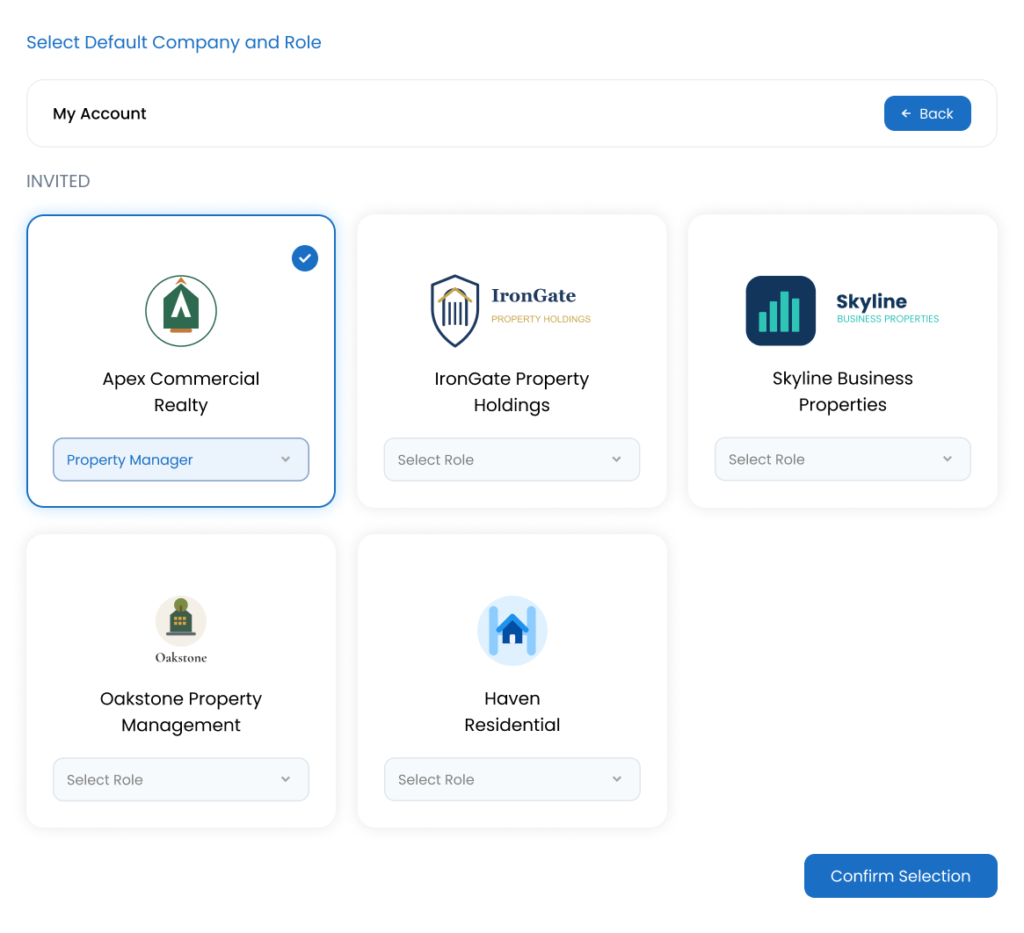This screenshot has width=1024, height=933.
Task: Open the Property Manager role dropdown
Action: (x=181, y=460)
